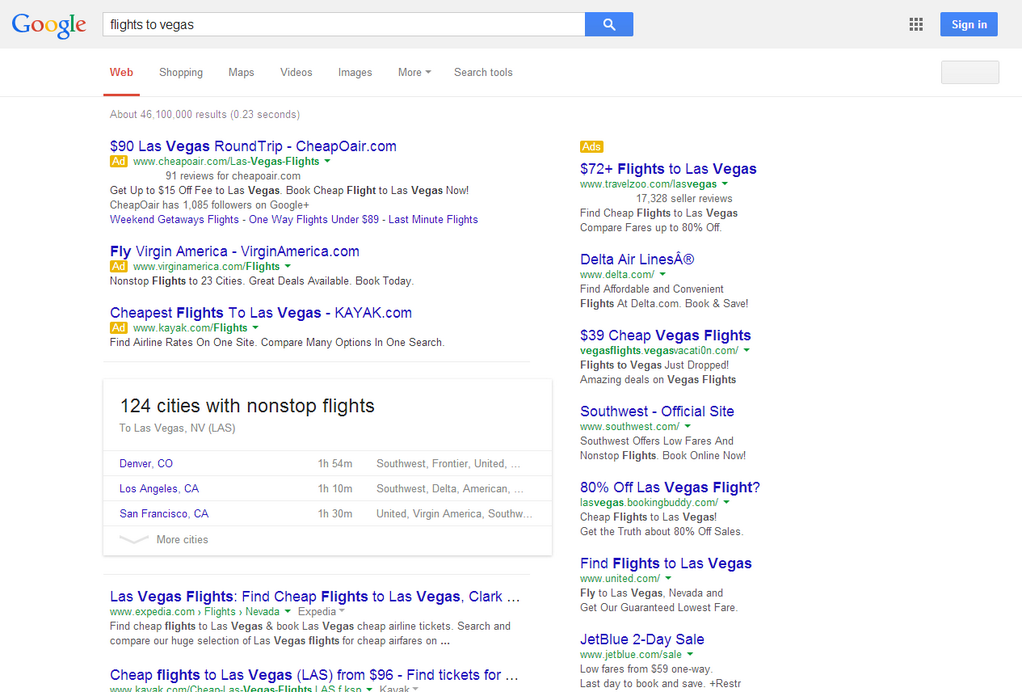Viewport: 1022px width, 692px height.
Task: Click the Ad badge beside cheapoair.com URL
Action: [x=119, y=161]
